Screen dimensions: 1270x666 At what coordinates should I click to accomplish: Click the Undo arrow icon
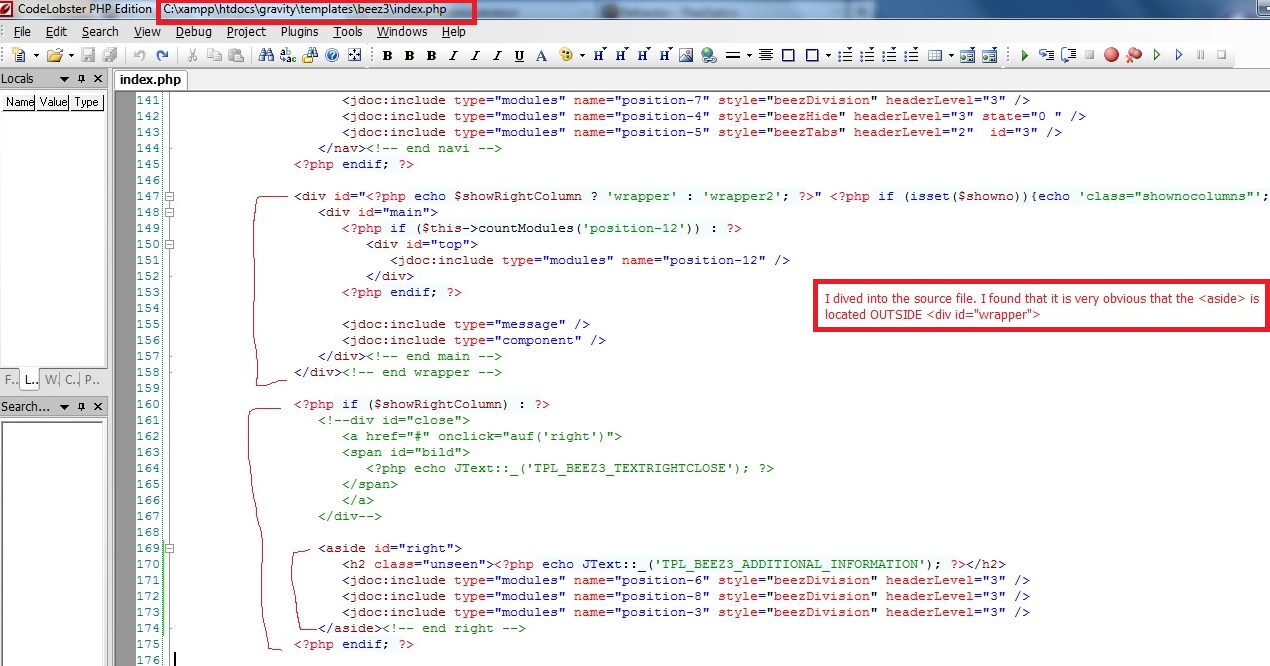click(x=139, y=55)
